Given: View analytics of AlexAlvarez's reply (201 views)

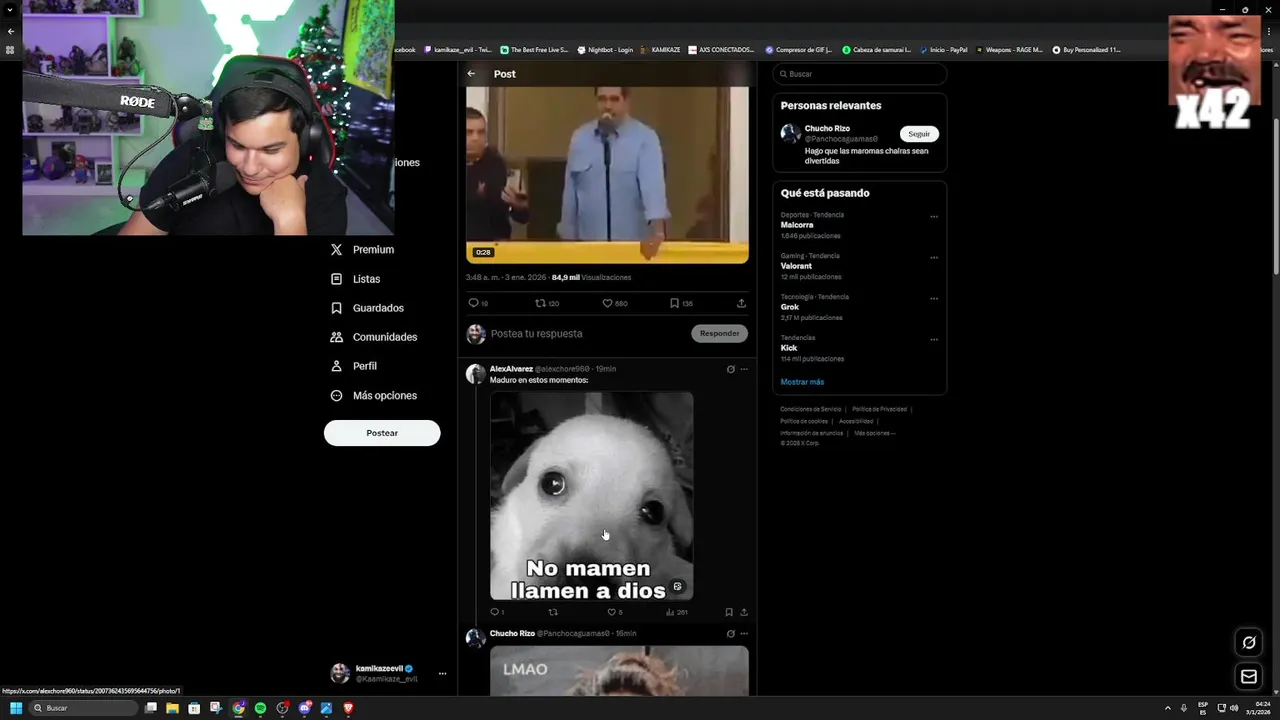Looking at the screenshot, I should (677, 612).
